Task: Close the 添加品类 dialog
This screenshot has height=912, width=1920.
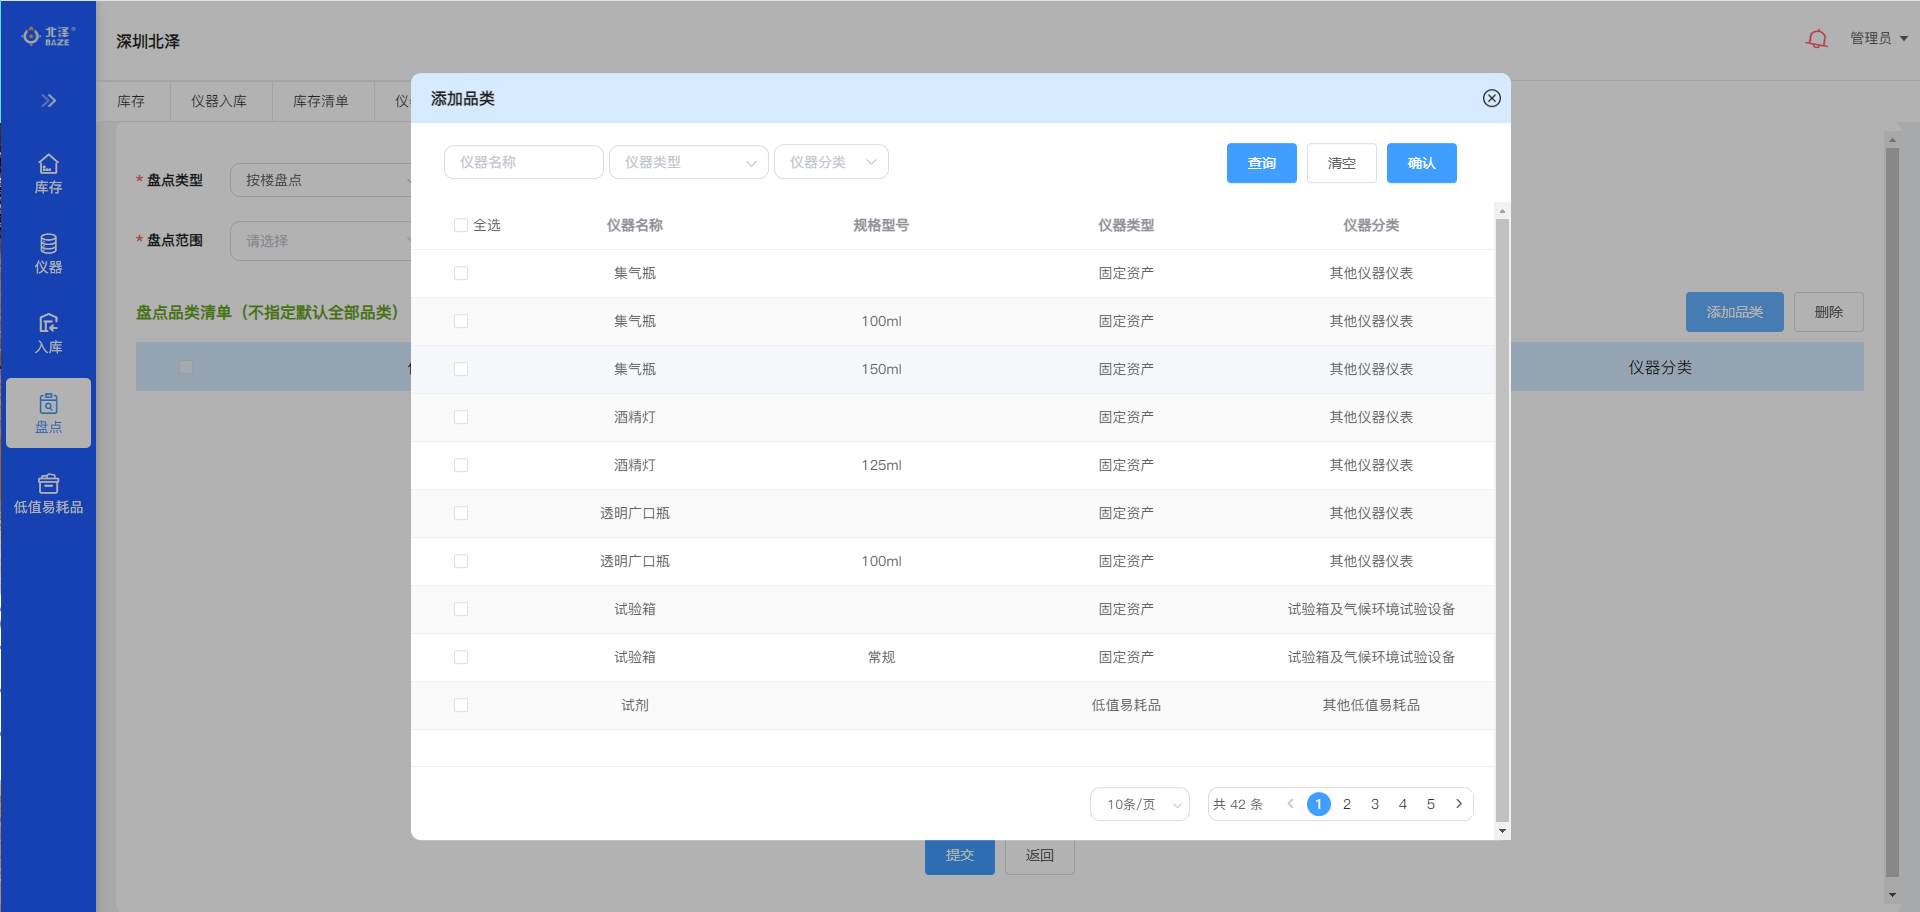Action: click(x=1491, y=98)
